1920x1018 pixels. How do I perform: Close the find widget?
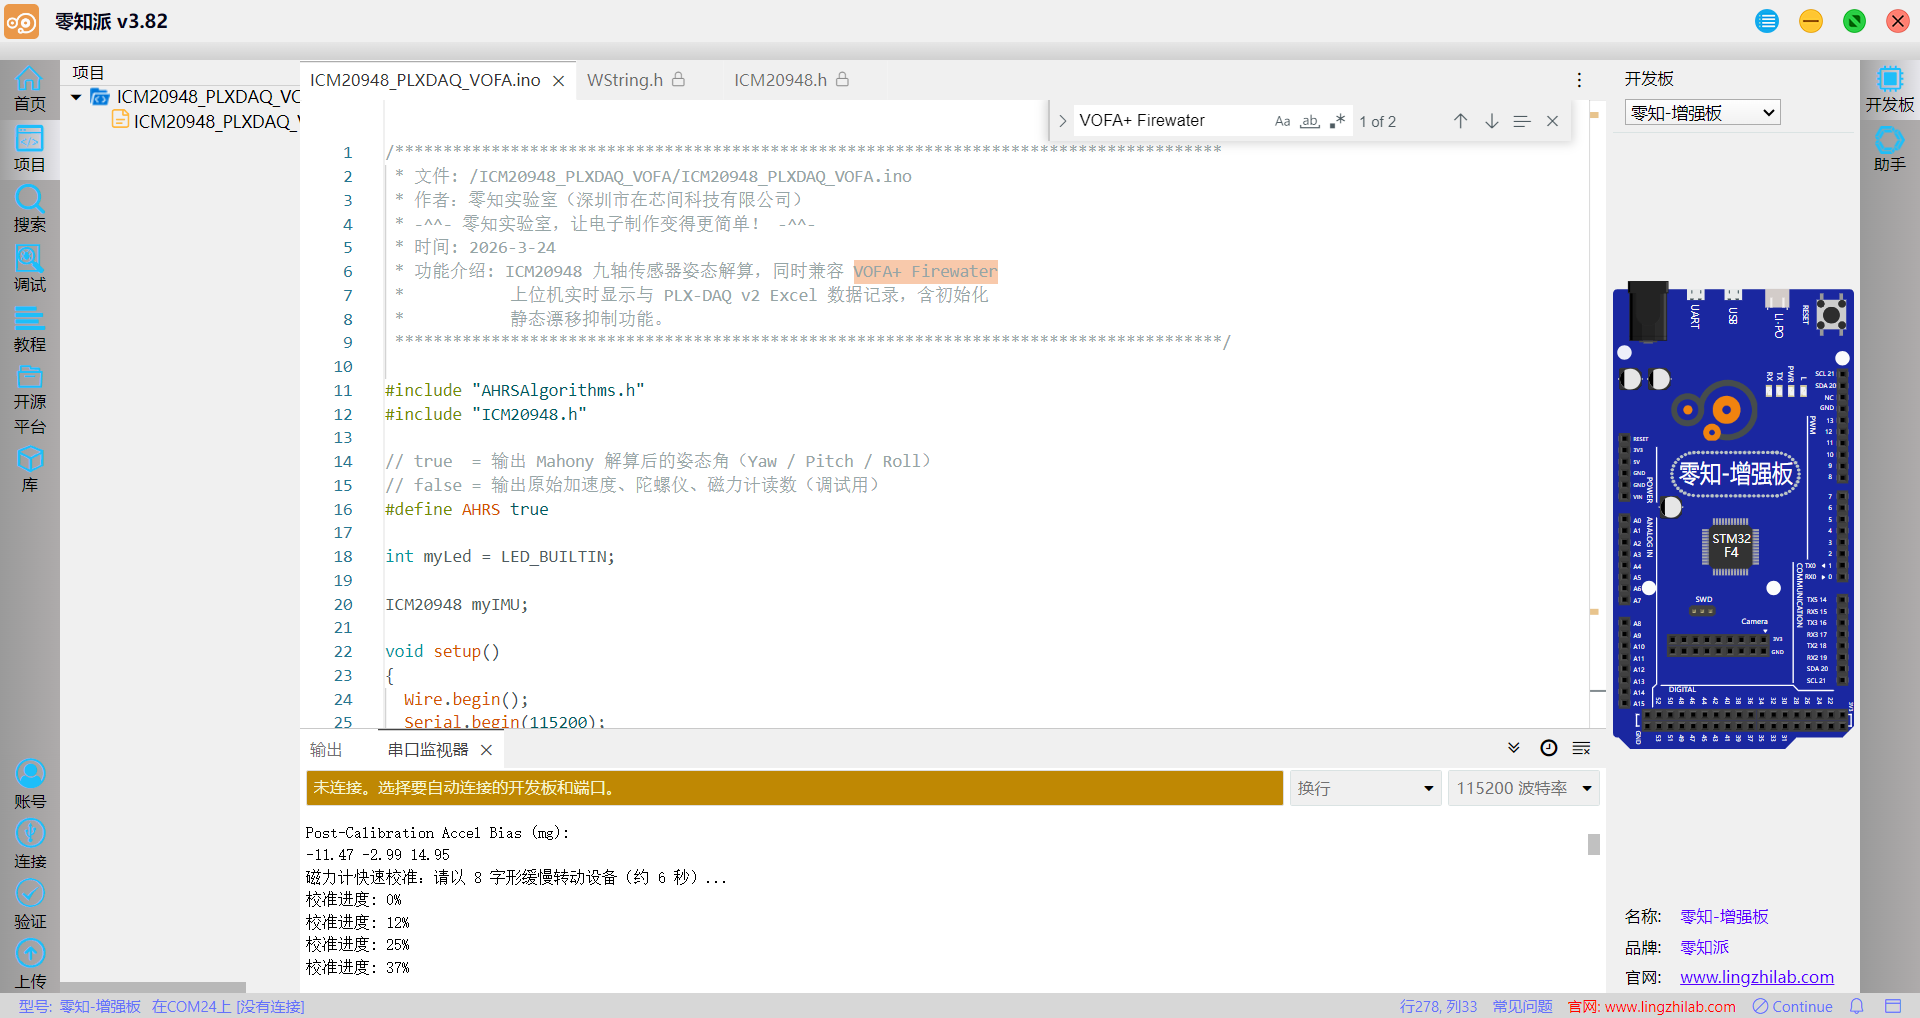coord(1552,121)
